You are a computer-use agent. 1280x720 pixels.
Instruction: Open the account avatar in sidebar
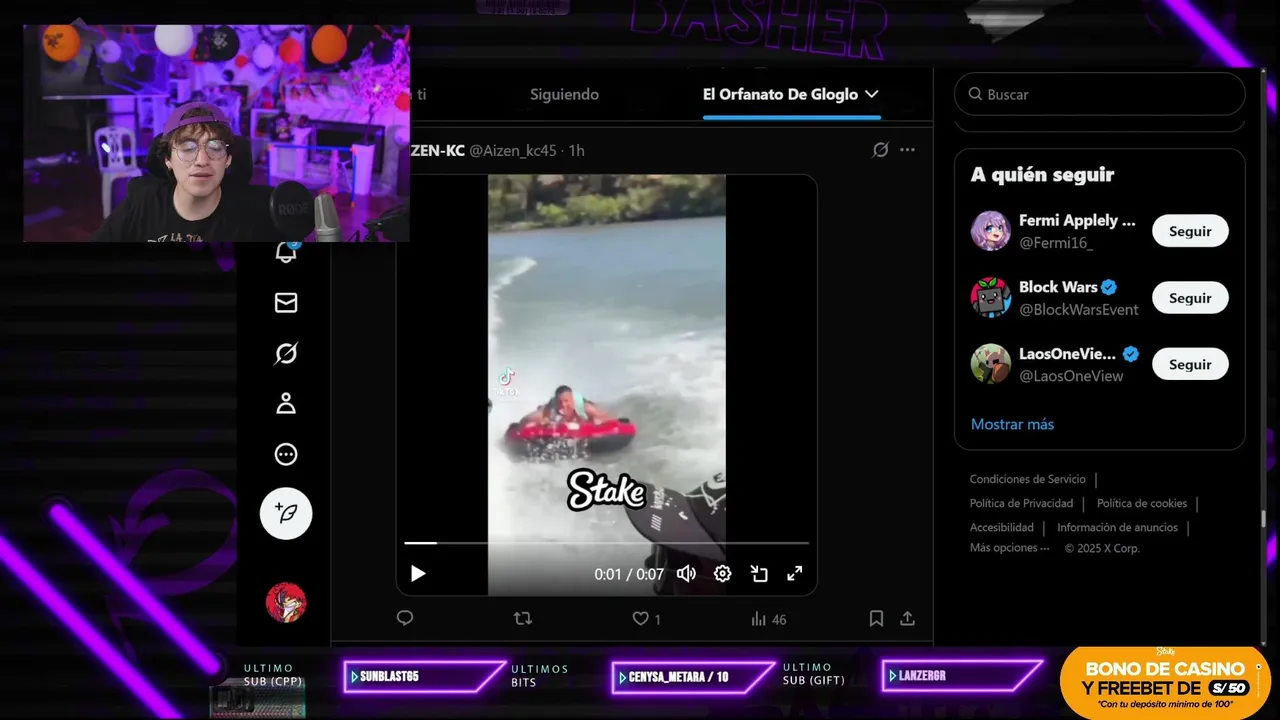286,602
